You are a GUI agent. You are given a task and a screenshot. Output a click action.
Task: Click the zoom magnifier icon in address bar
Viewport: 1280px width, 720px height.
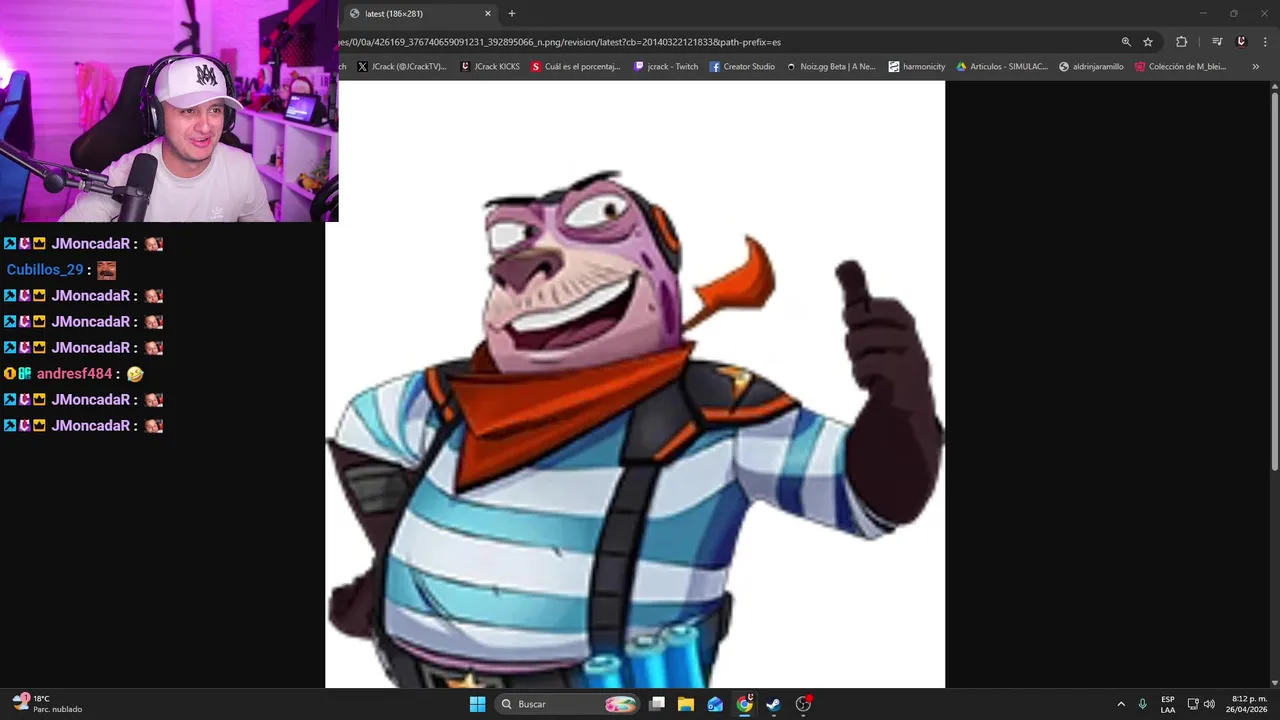pyautogui.click(x=1126, y=42)
